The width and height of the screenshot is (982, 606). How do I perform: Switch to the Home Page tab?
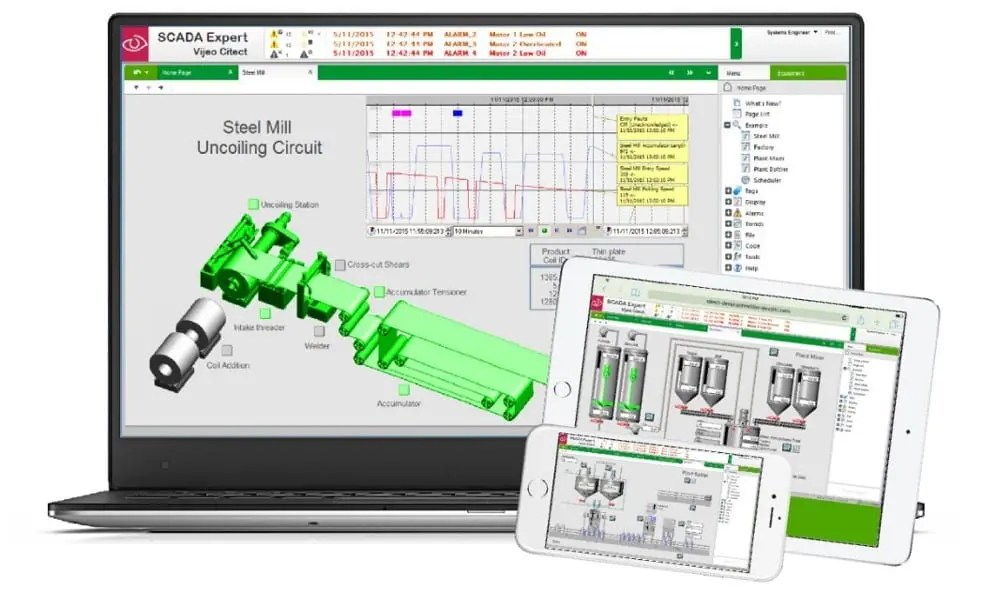click(x=197, y=73)
